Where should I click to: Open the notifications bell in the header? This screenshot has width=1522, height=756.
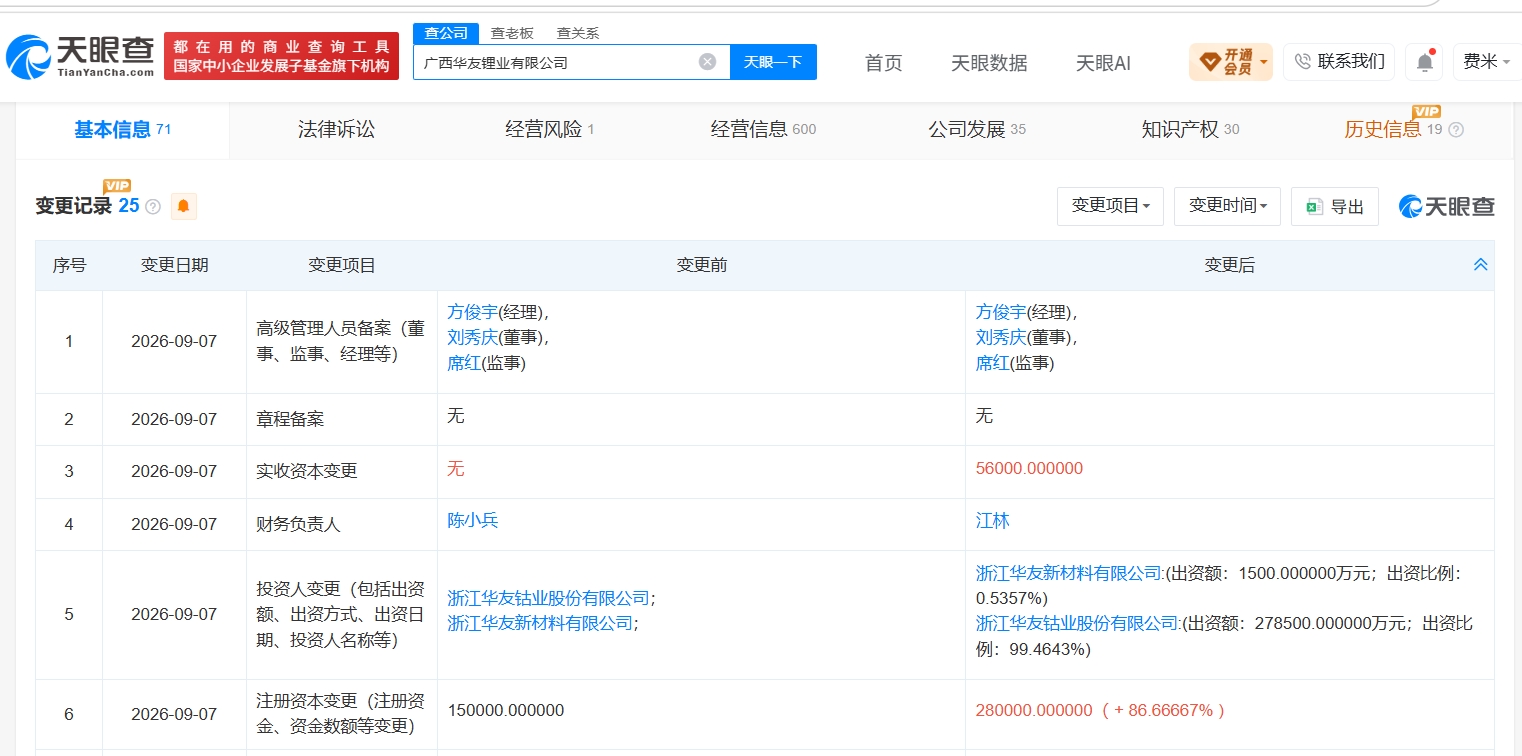click(1423, 62)
